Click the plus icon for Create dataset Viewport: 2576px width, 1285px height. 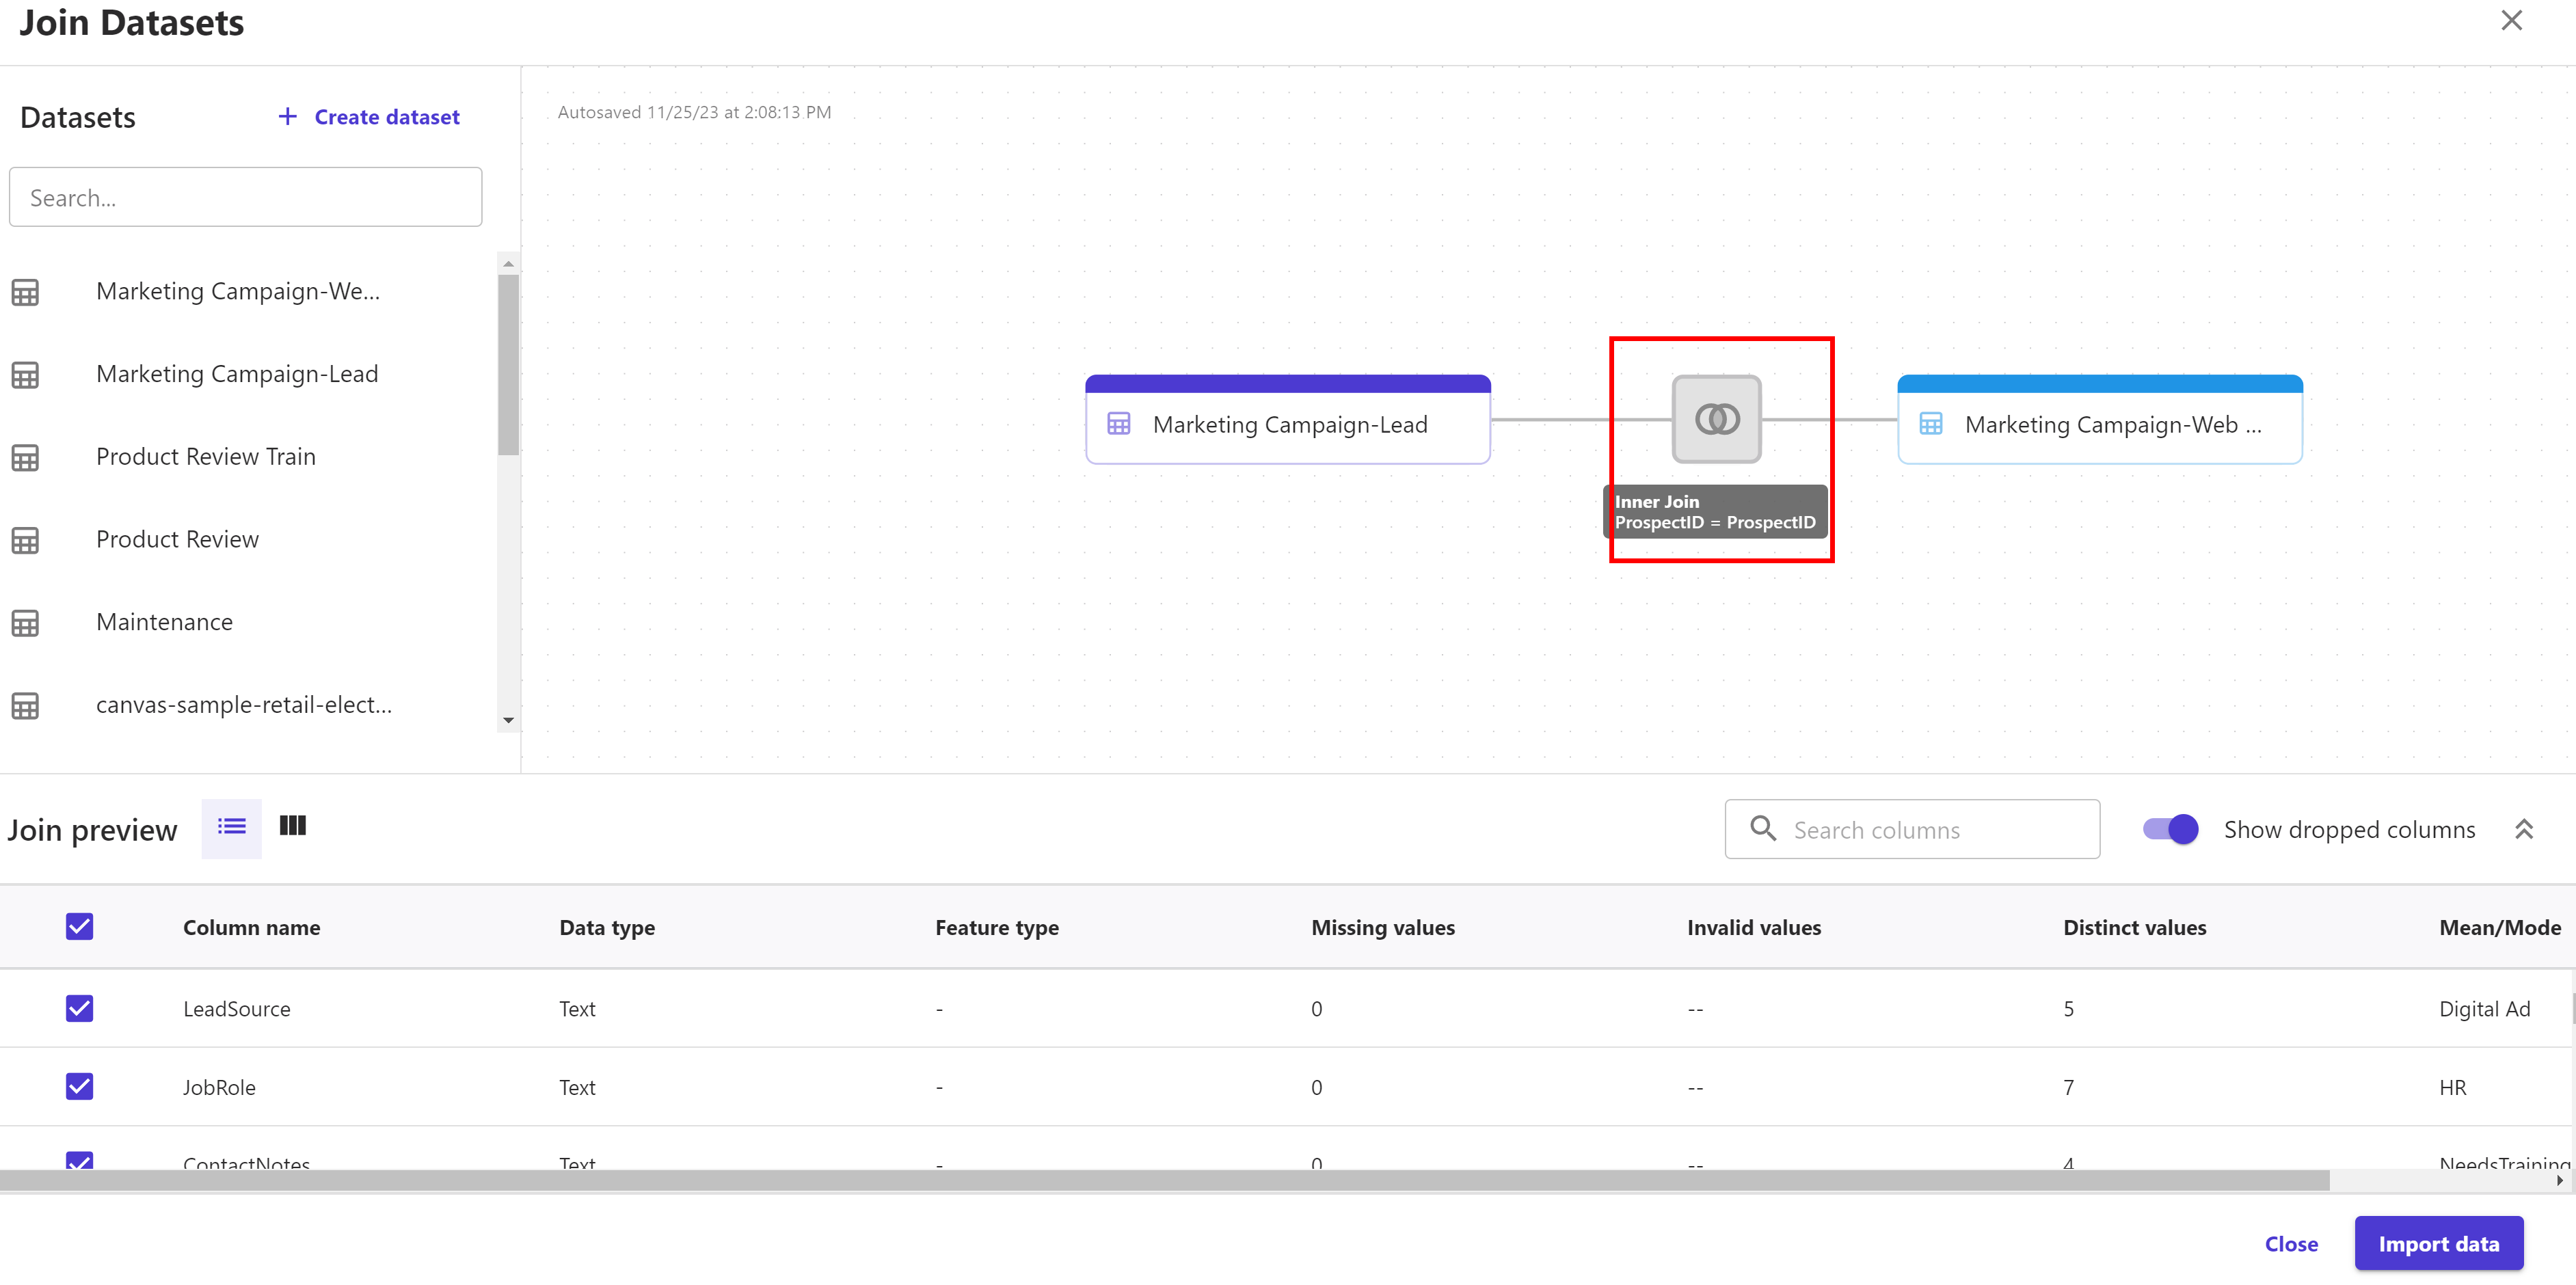point(288,117)
